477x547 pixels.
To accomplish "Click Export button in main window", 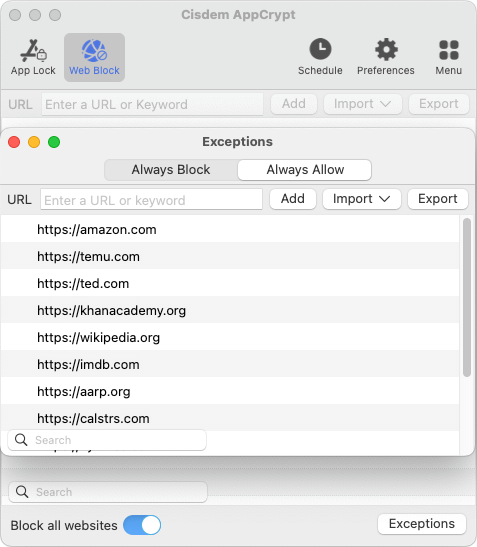I will [439, 104].
